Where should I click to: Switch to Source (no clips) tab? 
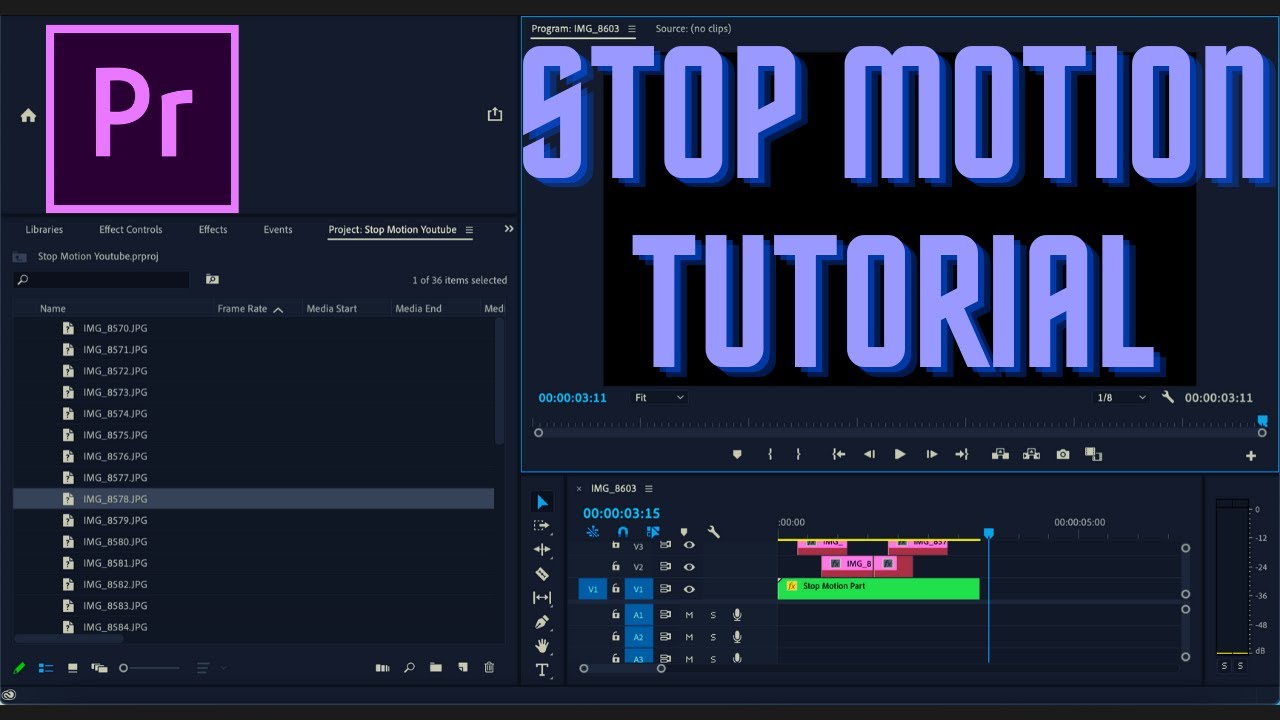[693, 29]
